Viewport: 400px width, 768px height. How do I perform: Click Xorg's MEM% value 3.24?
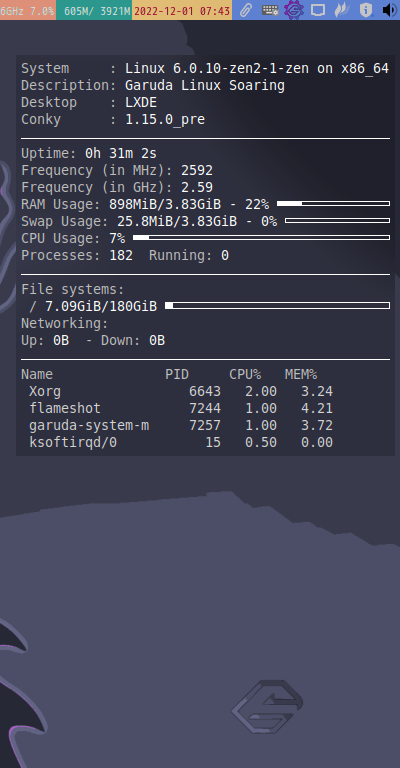coord(317,391)
